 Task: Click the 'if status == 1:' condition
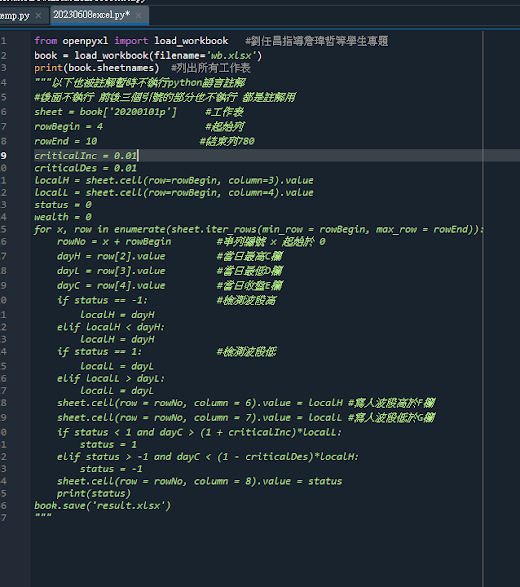(100, 352)
